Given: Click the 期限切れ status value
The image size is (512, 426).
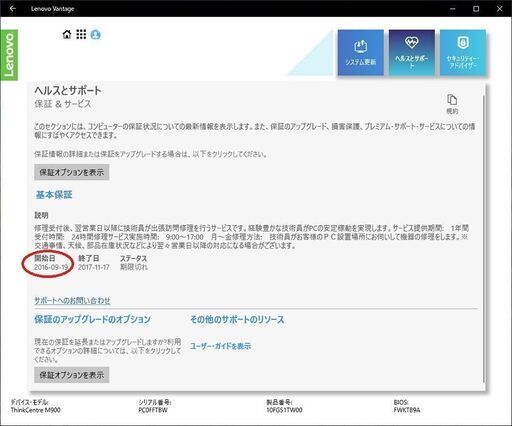Looking at the screenshot, I should (134, 267).
